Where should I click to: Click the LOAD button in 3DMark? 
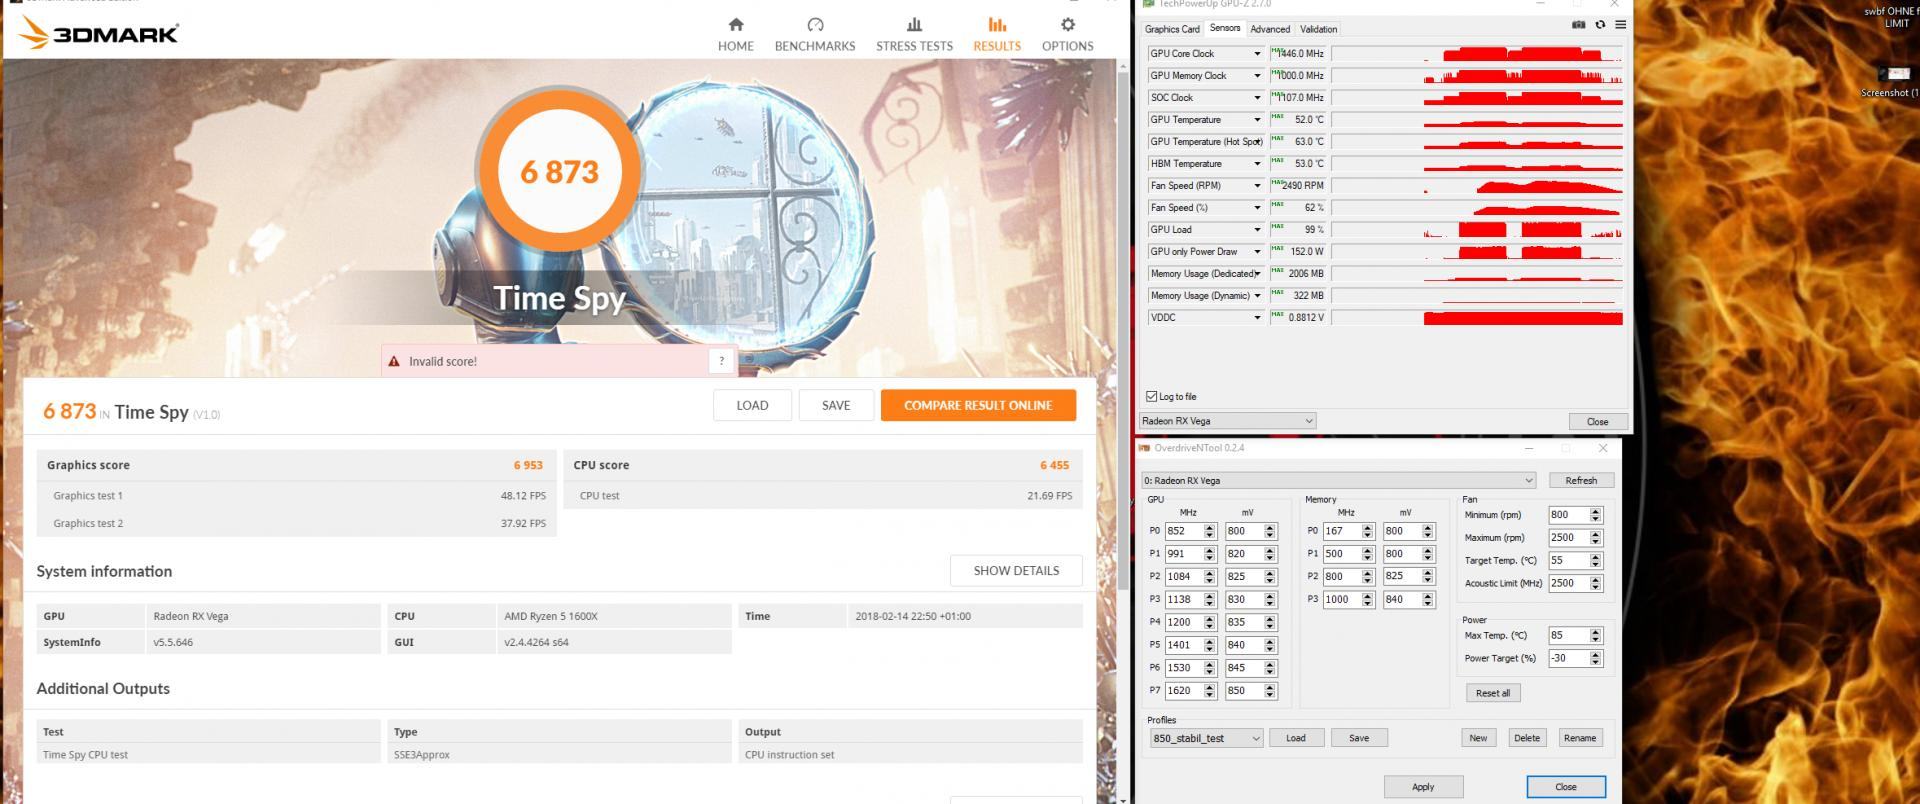click(752, 405)
